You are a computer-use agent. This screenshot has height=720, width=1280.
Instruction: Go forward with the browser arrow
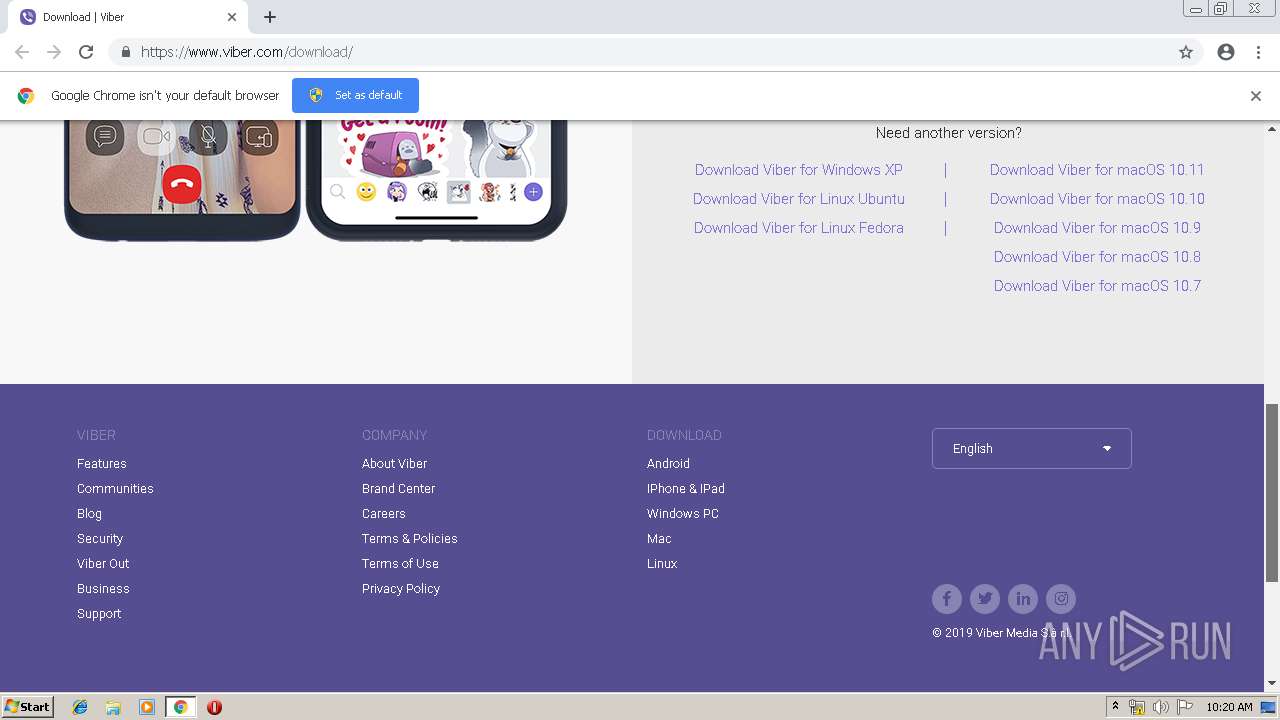pos(54,52)
